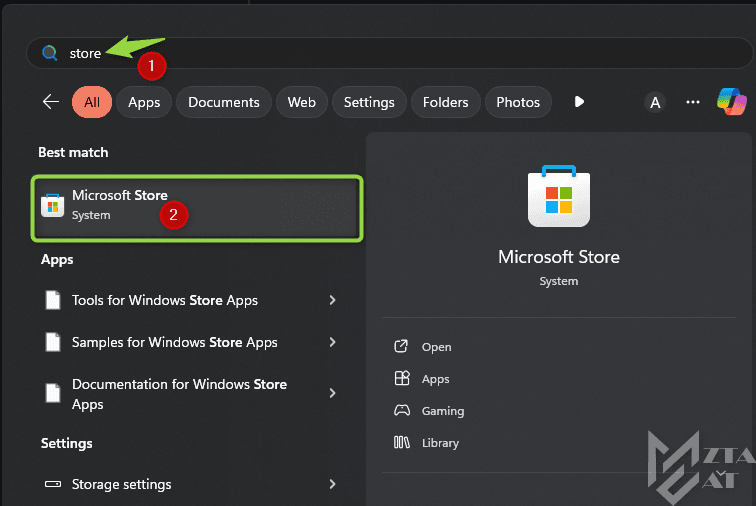This screenshot has width=756, height=506.
Task: Click the Library books icon
Action: (402, 442)
